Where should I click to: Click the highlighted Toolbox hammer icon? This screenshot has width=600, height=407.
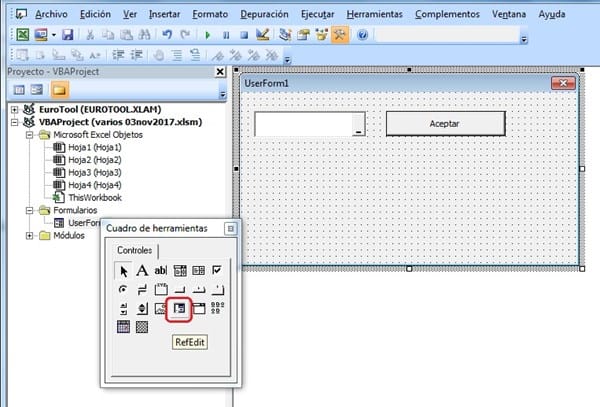tap(340, 35)
